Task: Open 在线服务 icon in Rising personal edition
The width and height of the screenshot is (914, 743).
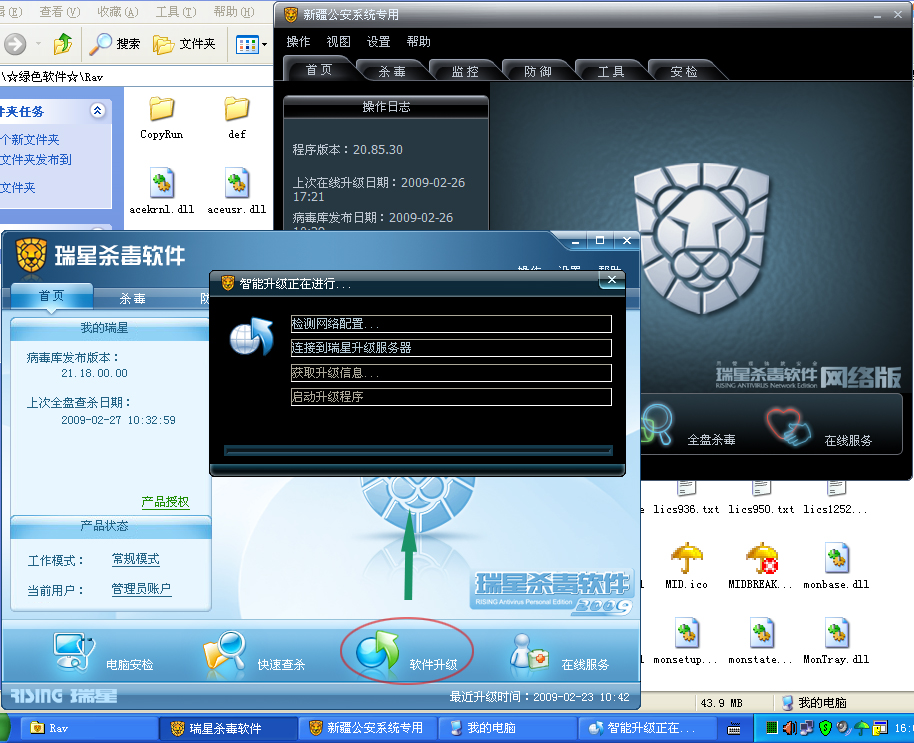Action: coord(529,652)
